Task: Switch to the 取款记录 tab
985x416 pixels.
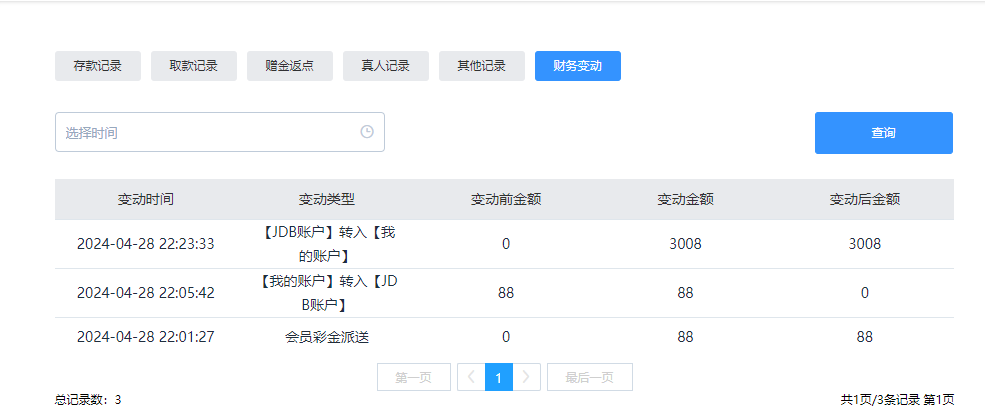Action: coord(194,66)
